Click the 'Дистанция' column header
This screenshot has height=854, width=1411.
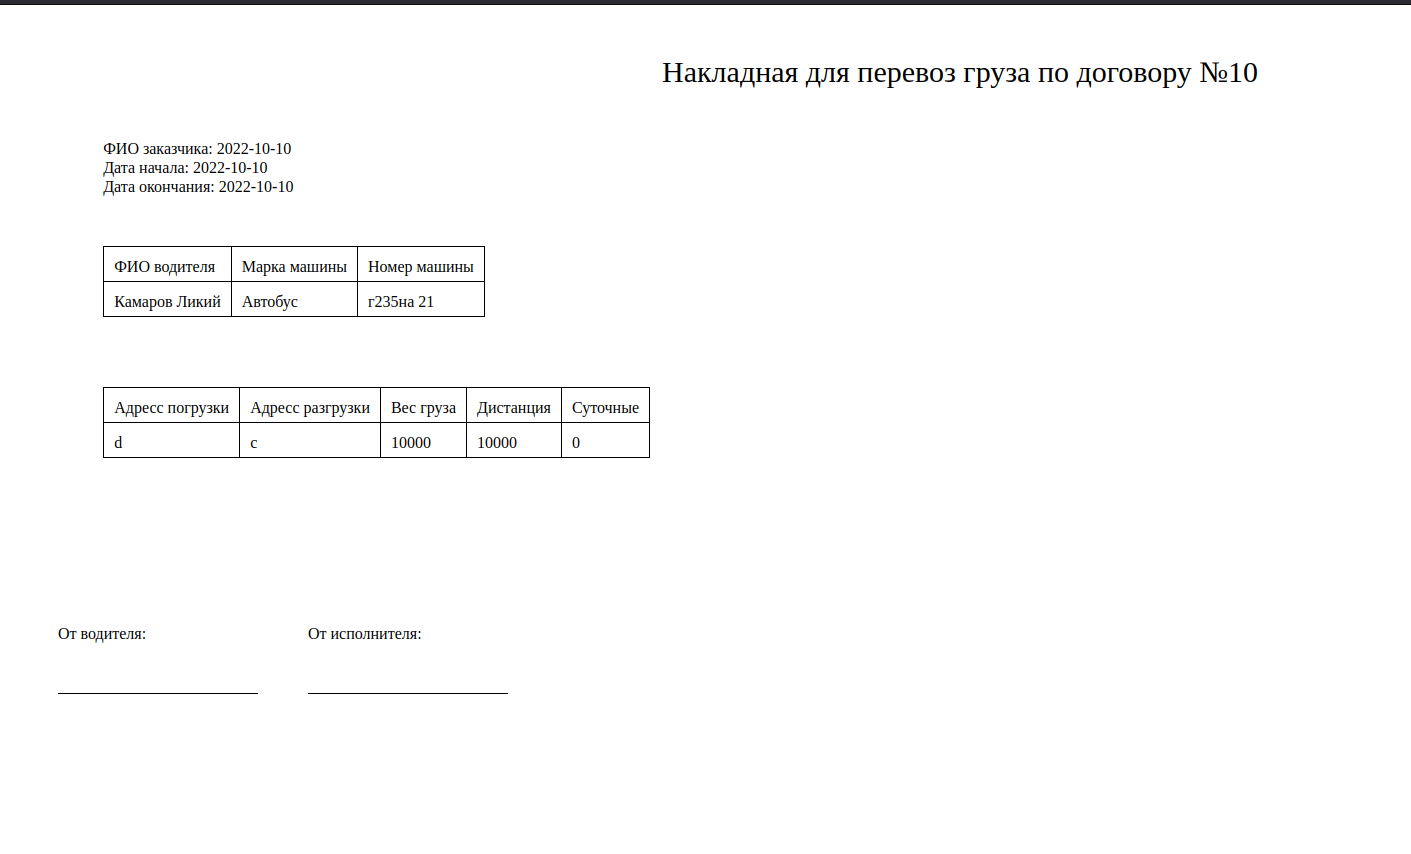click(x=514, y=406)
